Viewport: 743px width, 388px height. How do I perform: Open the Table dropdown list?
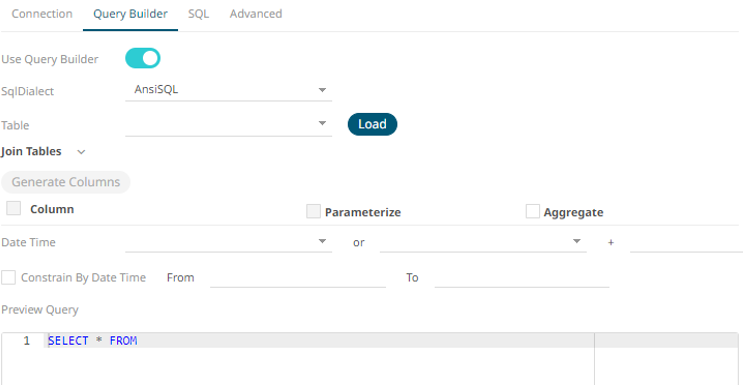[x=228, y=125]
